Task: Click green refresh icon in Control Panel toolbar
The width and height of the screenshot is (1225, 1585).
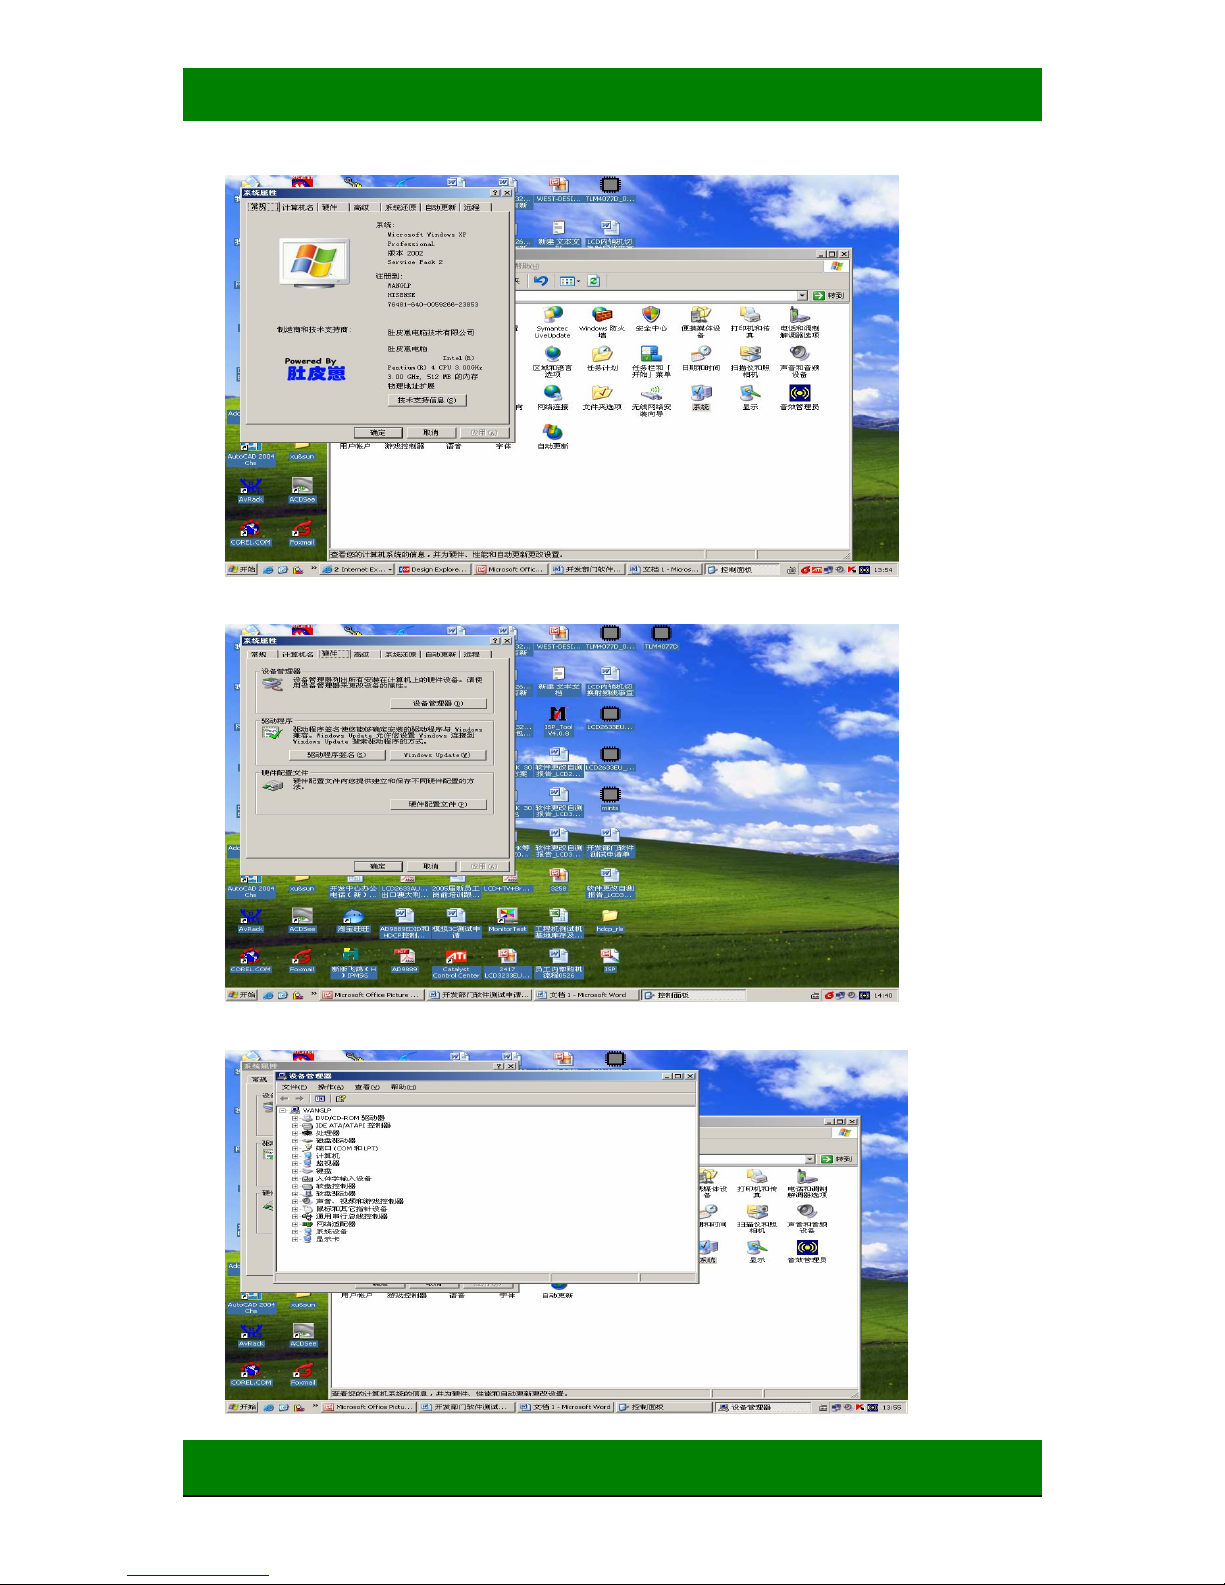Action: (x=593, y=281)
